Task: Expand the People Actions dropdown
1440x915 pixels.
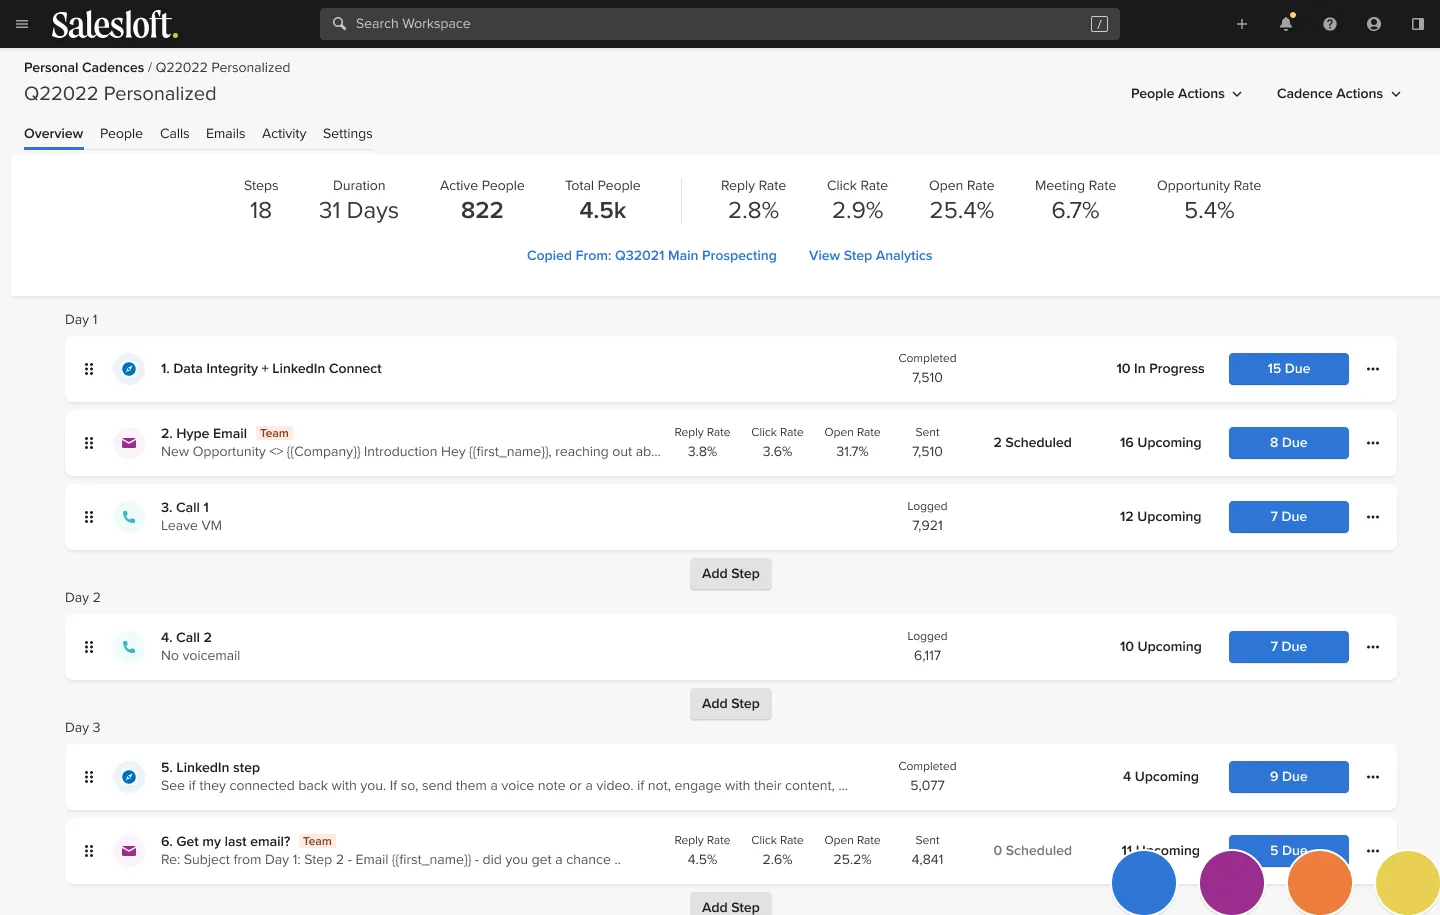Action: [1186, 94]
